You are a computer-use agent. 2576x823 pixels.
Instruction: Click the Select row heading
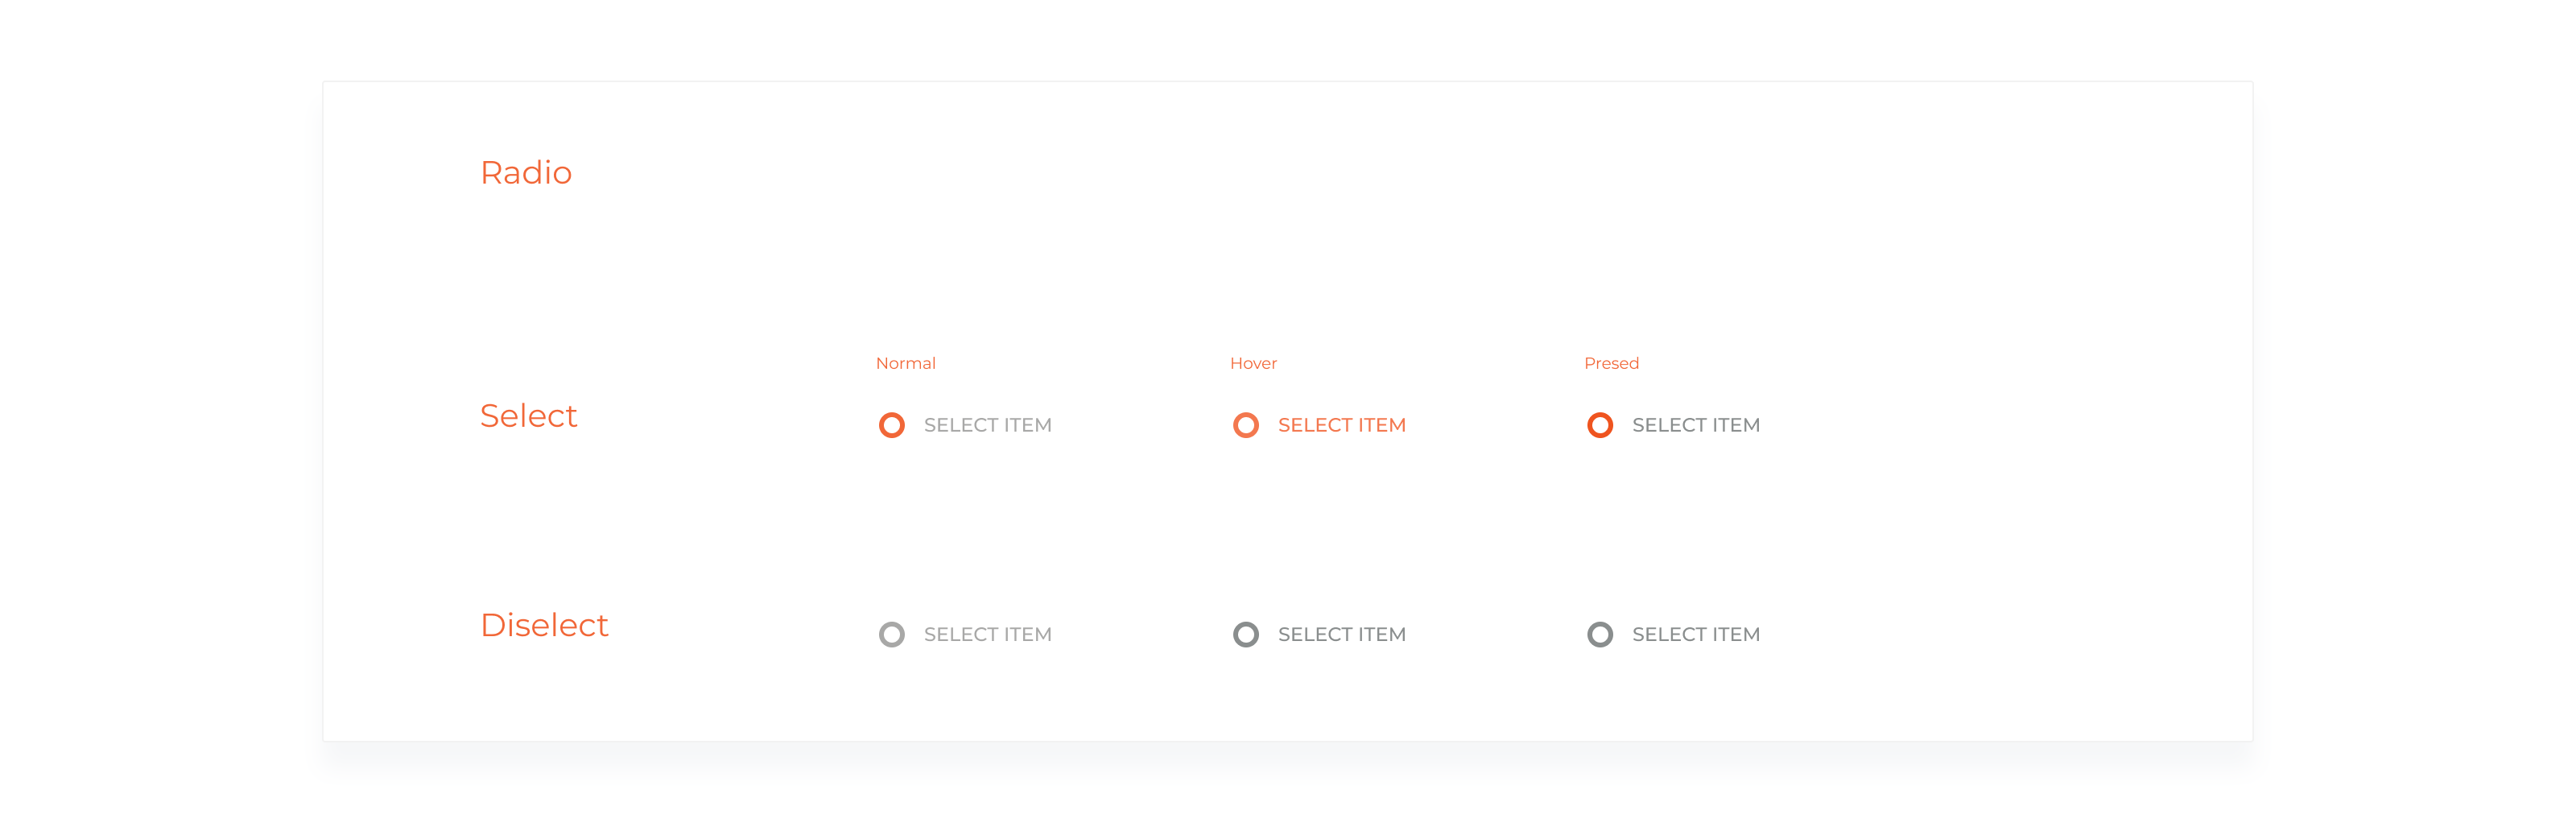[x=528, y=415]
